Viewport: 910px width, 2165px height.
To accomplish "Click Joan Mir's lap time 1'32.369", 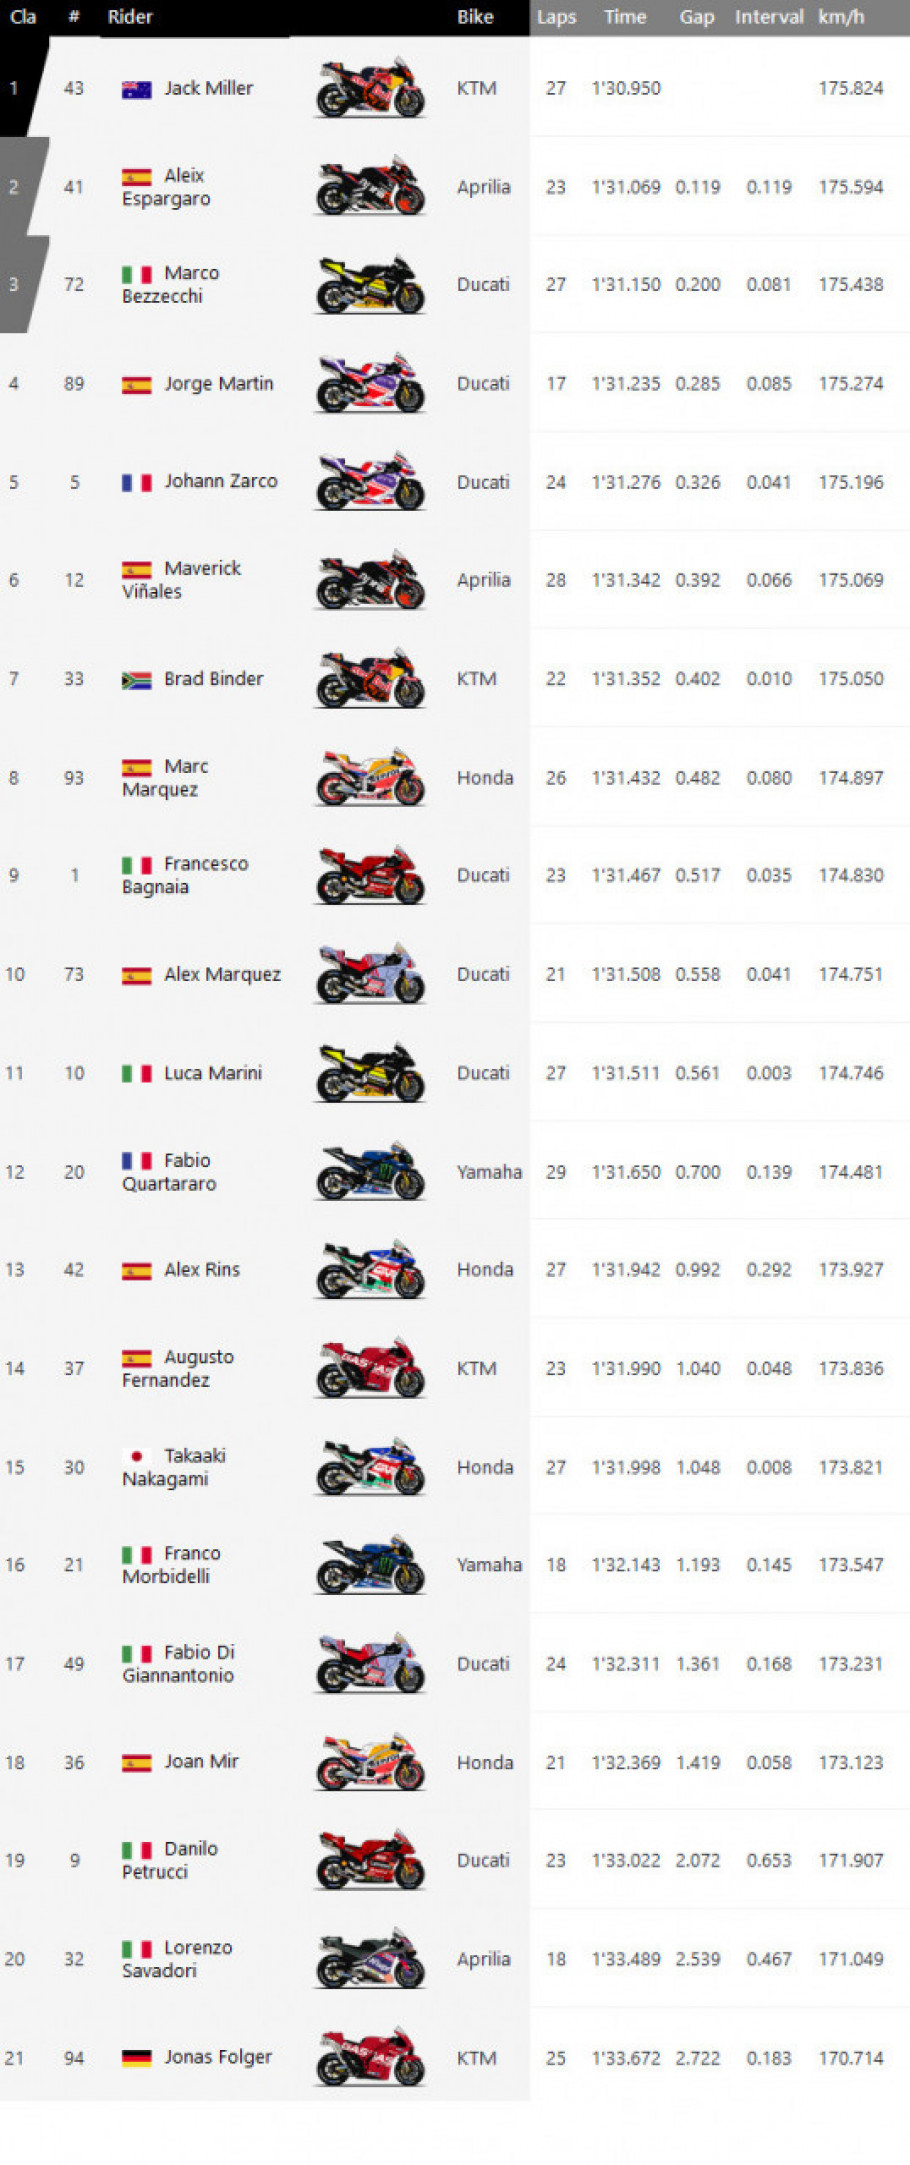I will tap(626, 1762).
